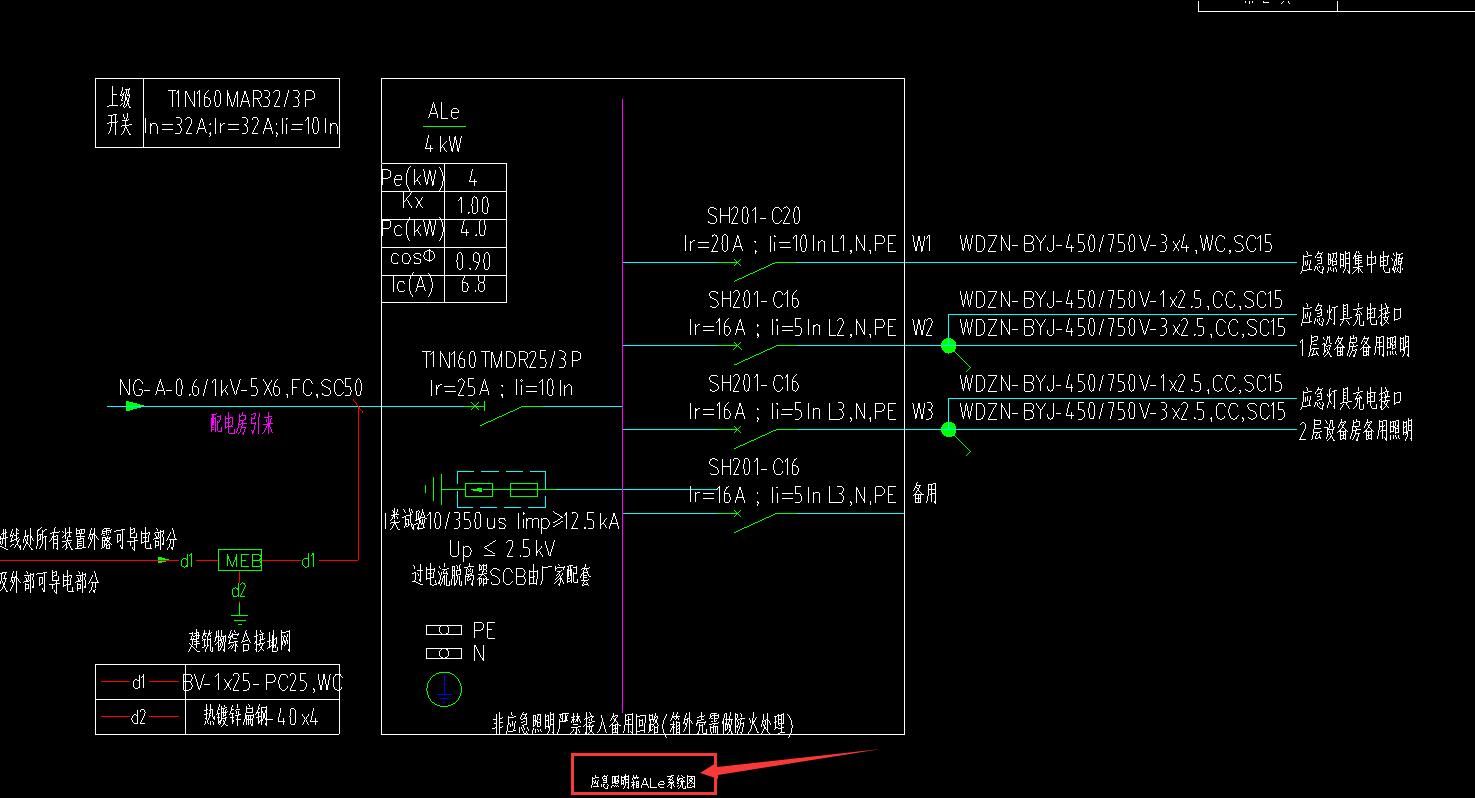This screenshot has height=798, width=1475.
Task: Select text T1N160 MAR32/3P
Action: point(242,98)
